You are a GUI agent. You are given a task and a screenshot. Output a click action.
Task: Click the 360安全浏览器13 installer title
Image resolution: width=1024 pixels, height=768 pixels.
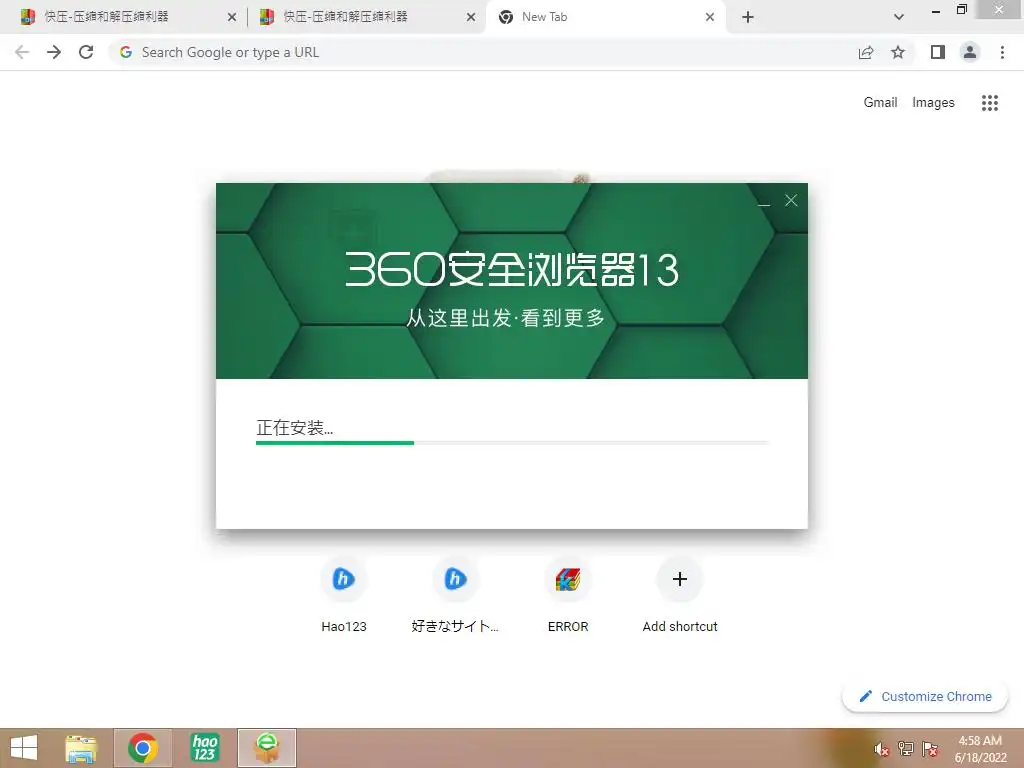512,270
